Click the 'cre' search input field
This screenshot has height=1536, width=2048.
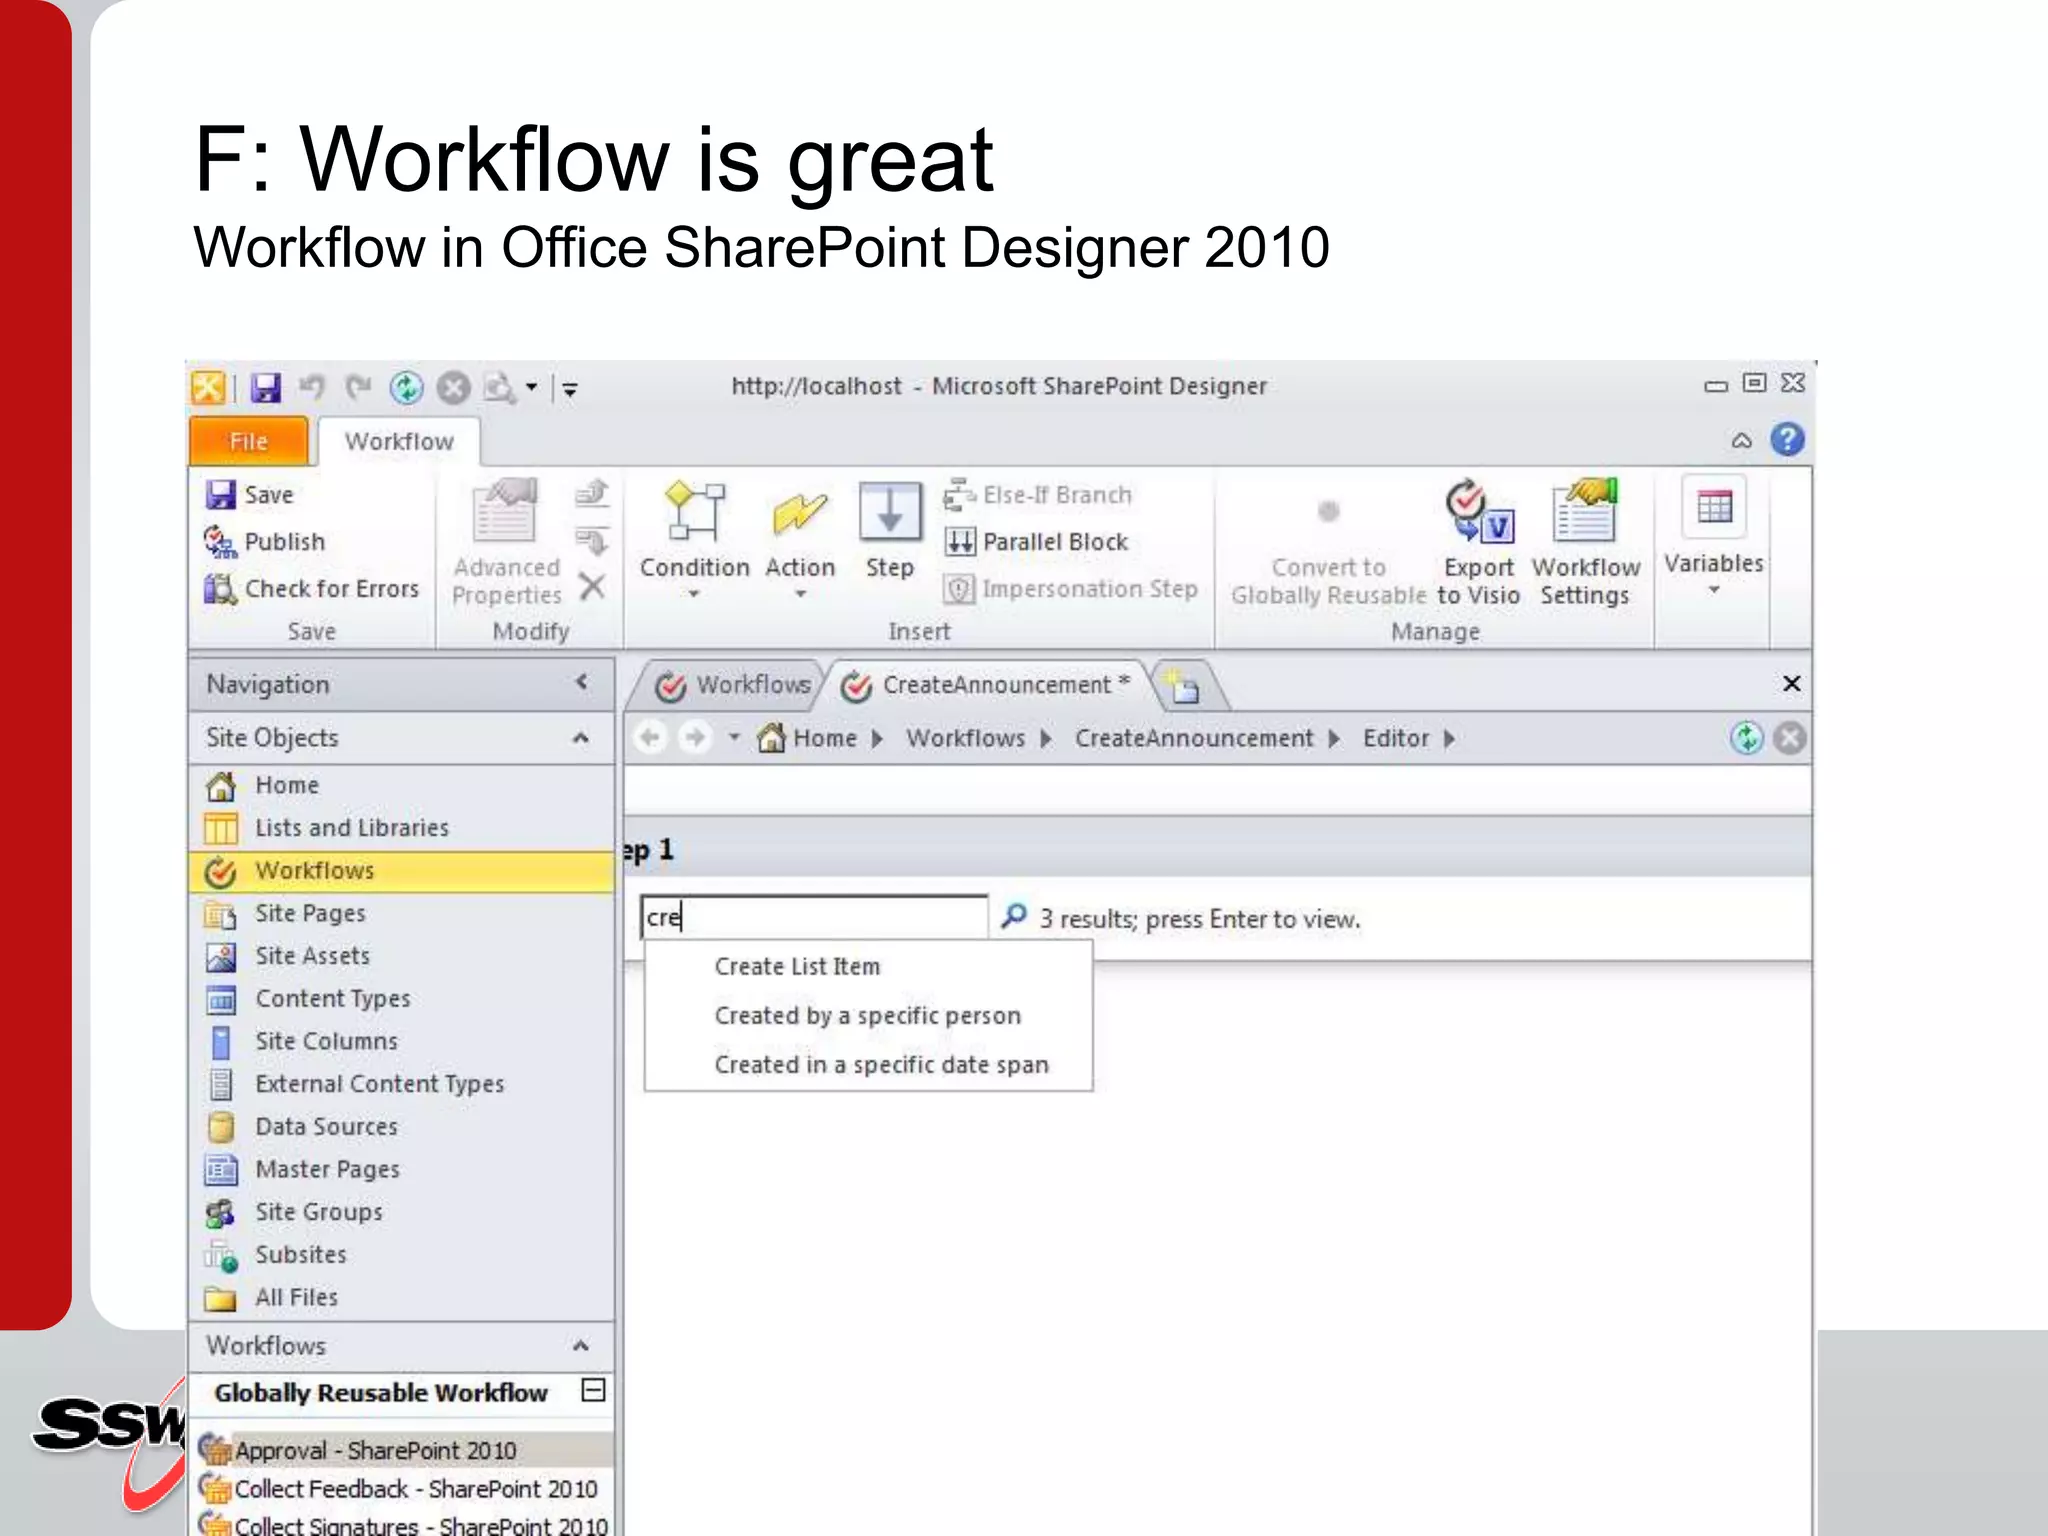(x=814, y=917)
